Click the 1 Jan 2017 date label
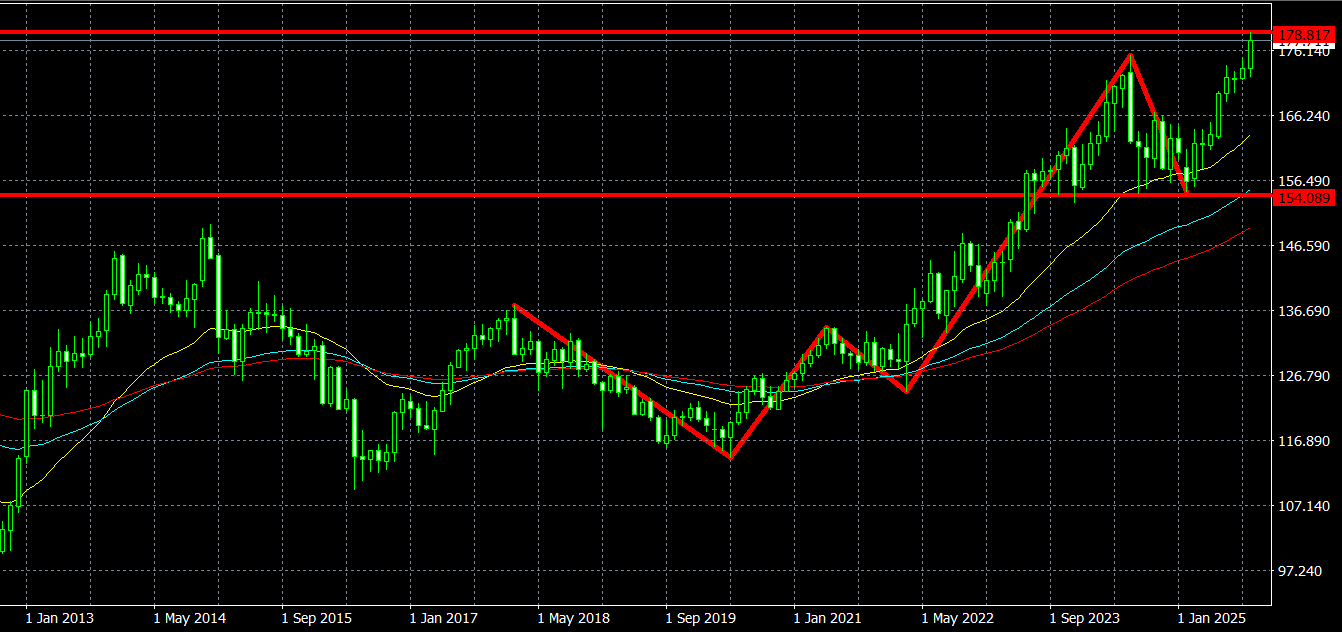The height and width of the screenshot is (632, 1342). point(445,618)
